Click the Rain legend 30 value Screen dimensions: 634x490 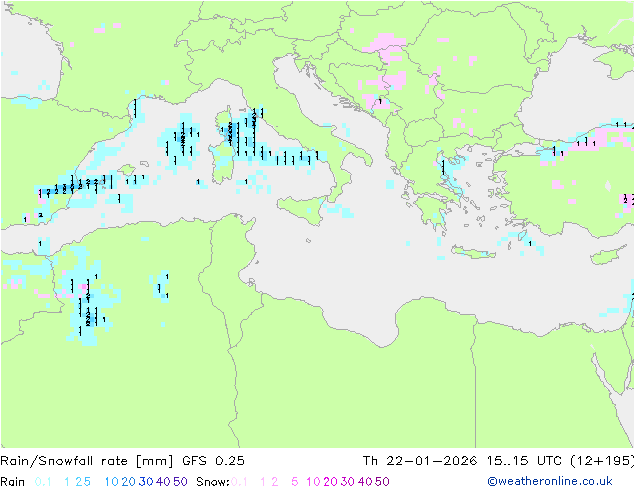click(x=146, y=482)
